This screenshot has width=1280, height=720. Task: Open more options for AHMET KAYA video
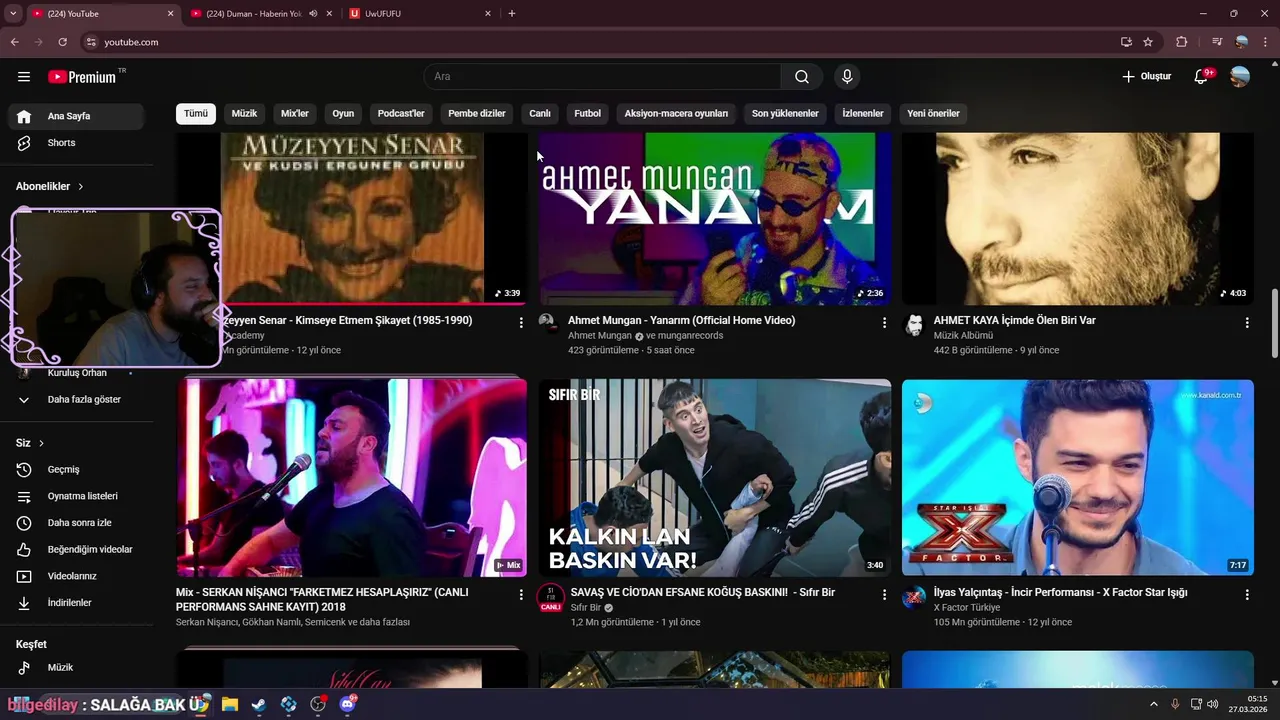pyautogui.click(x=1247, y=323)
